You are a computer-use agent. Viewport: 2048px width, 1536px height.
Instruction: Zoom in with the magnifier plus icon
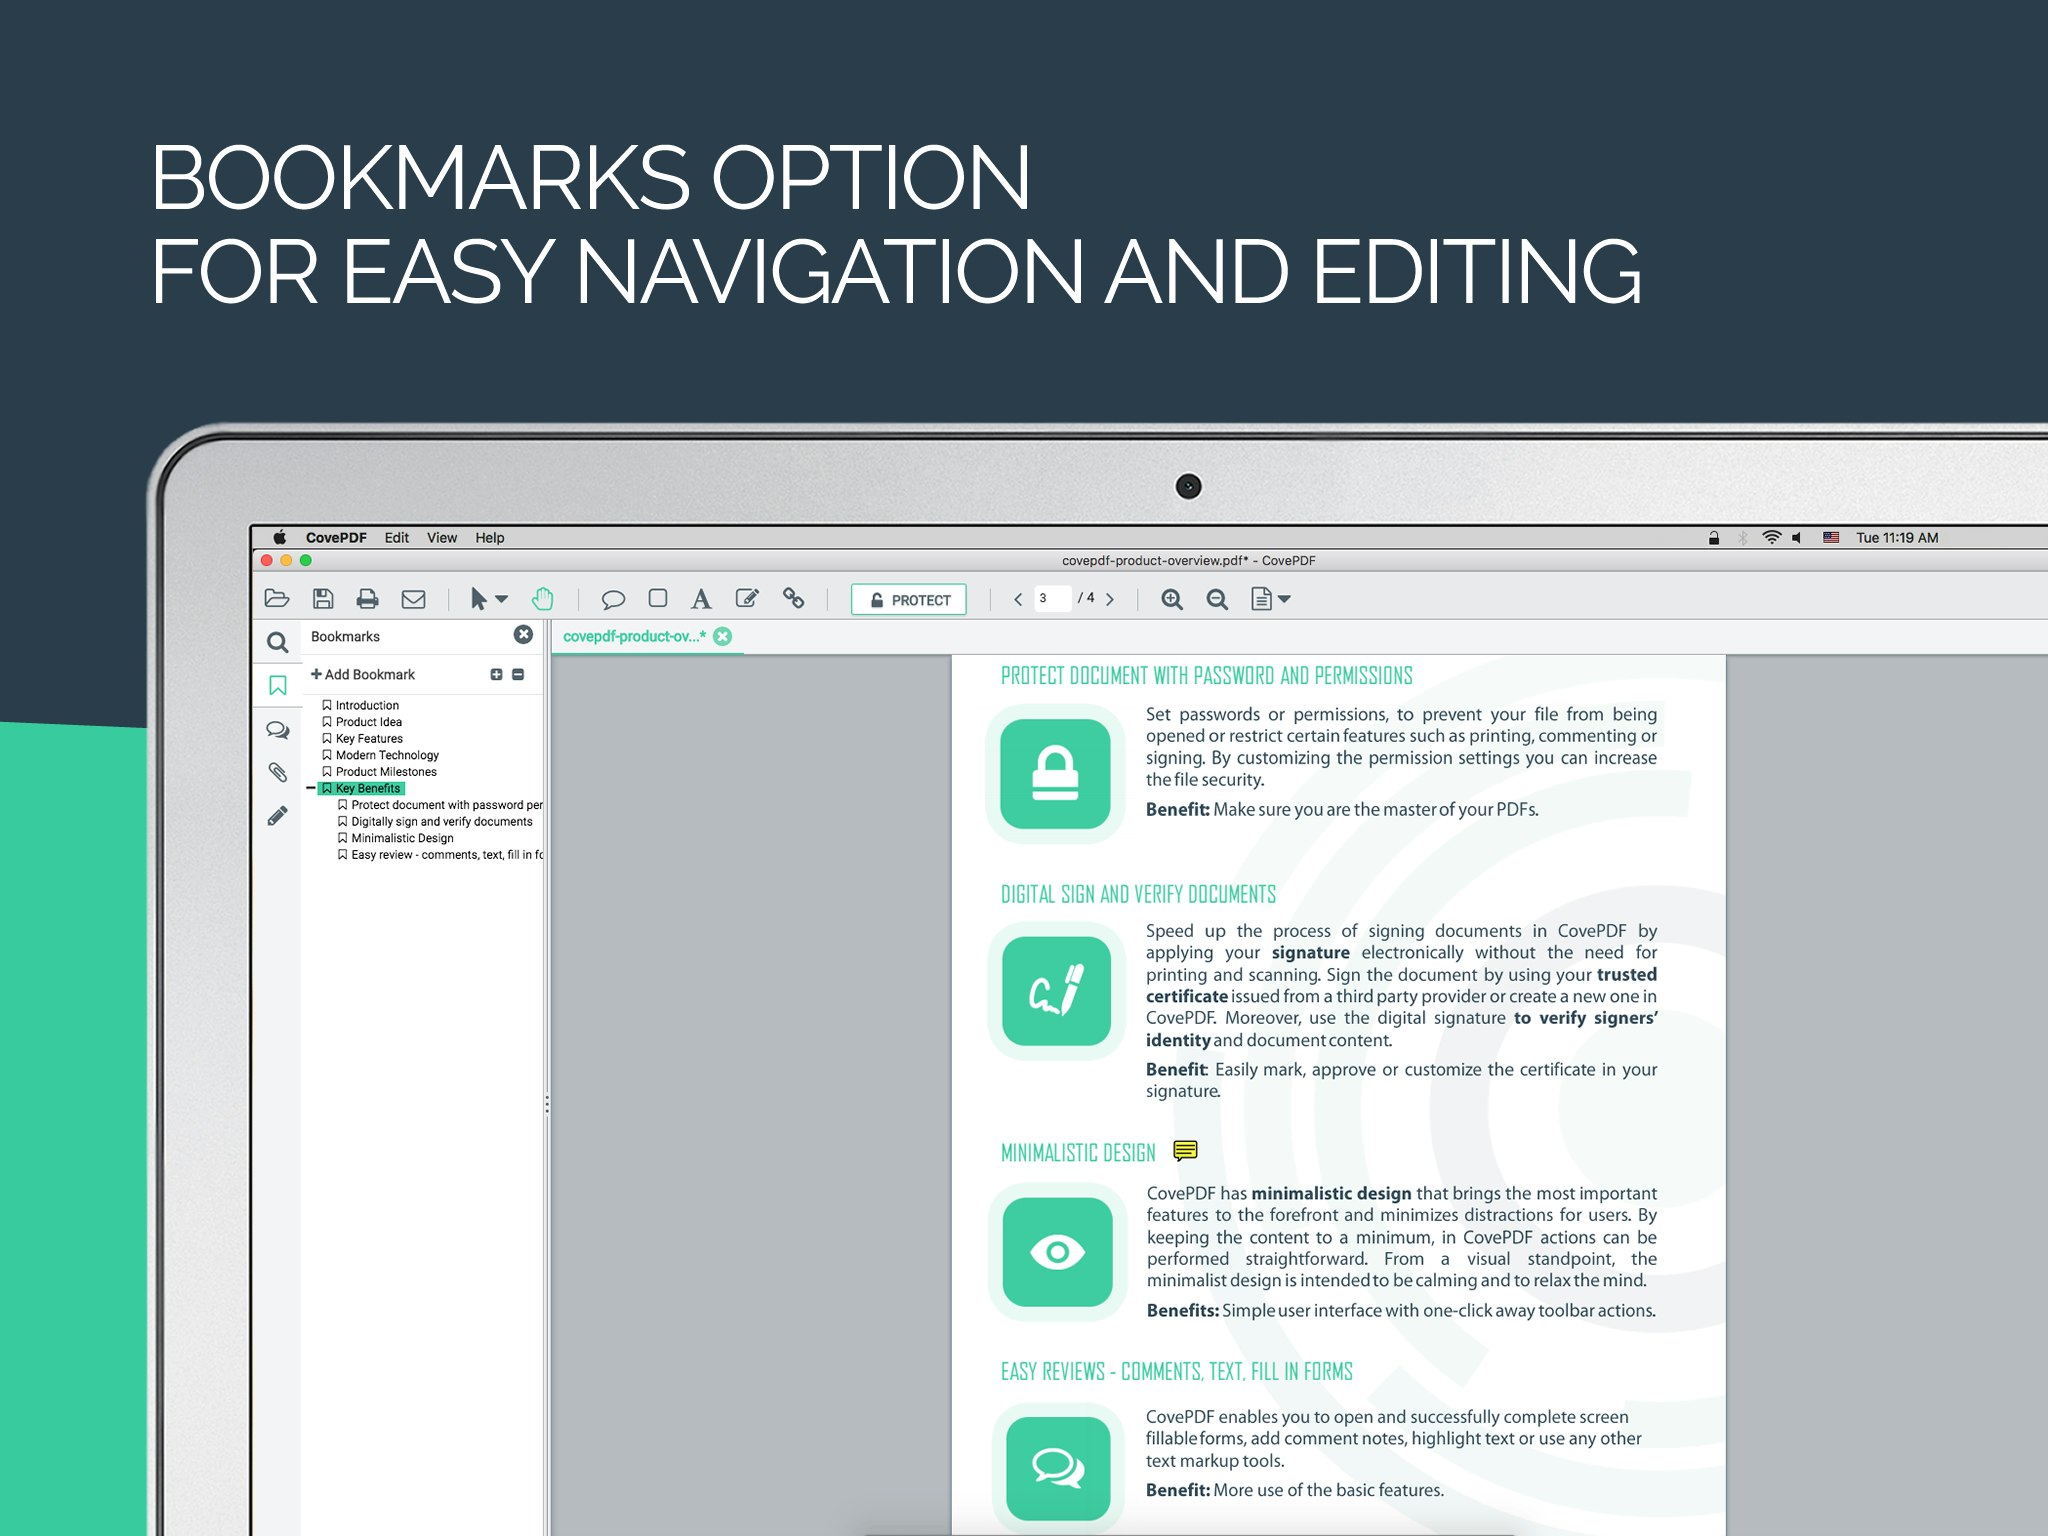pos(1172,599)
